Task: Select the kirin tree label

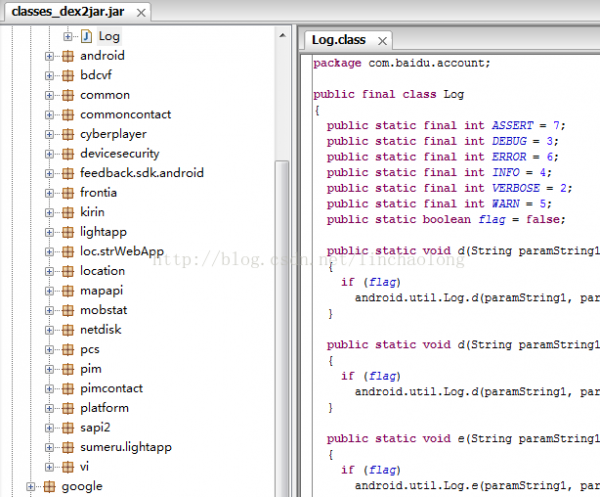Action: click(92, 212)
